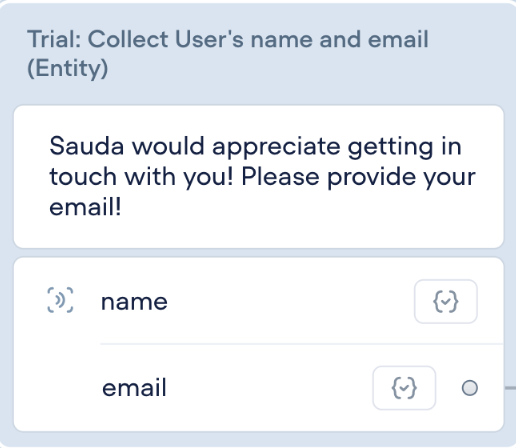Click the divider between name and email rows

tap(302, 344)
